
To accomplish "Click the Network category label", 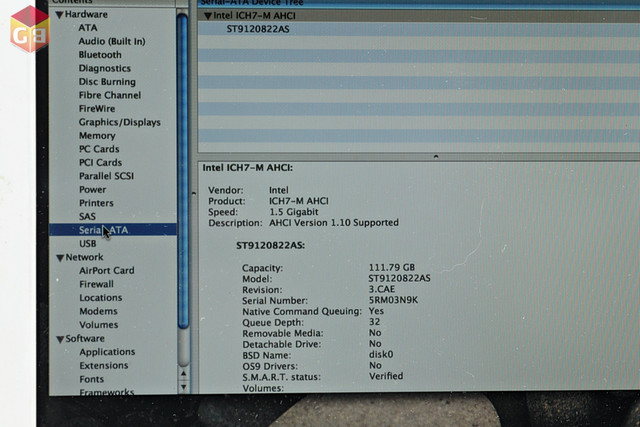I will point(84,257).
